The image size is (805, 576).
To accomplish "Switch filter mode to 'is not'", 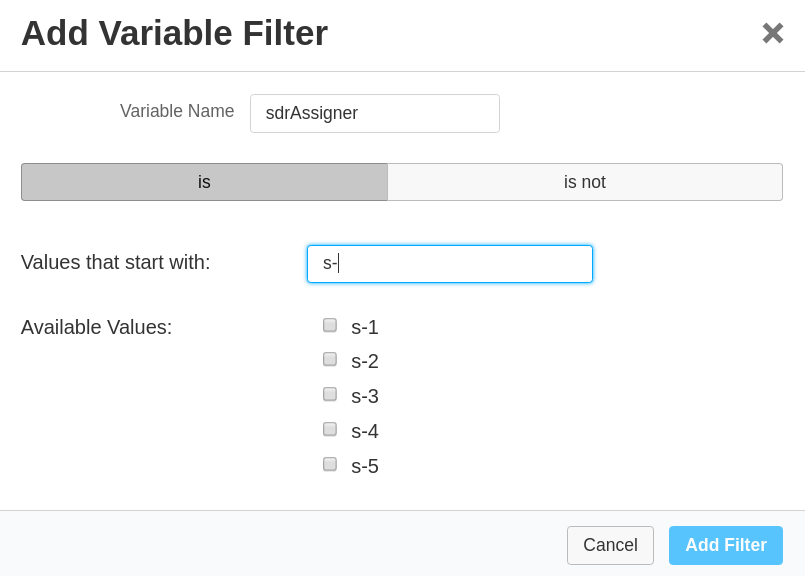I will [584, 181].
